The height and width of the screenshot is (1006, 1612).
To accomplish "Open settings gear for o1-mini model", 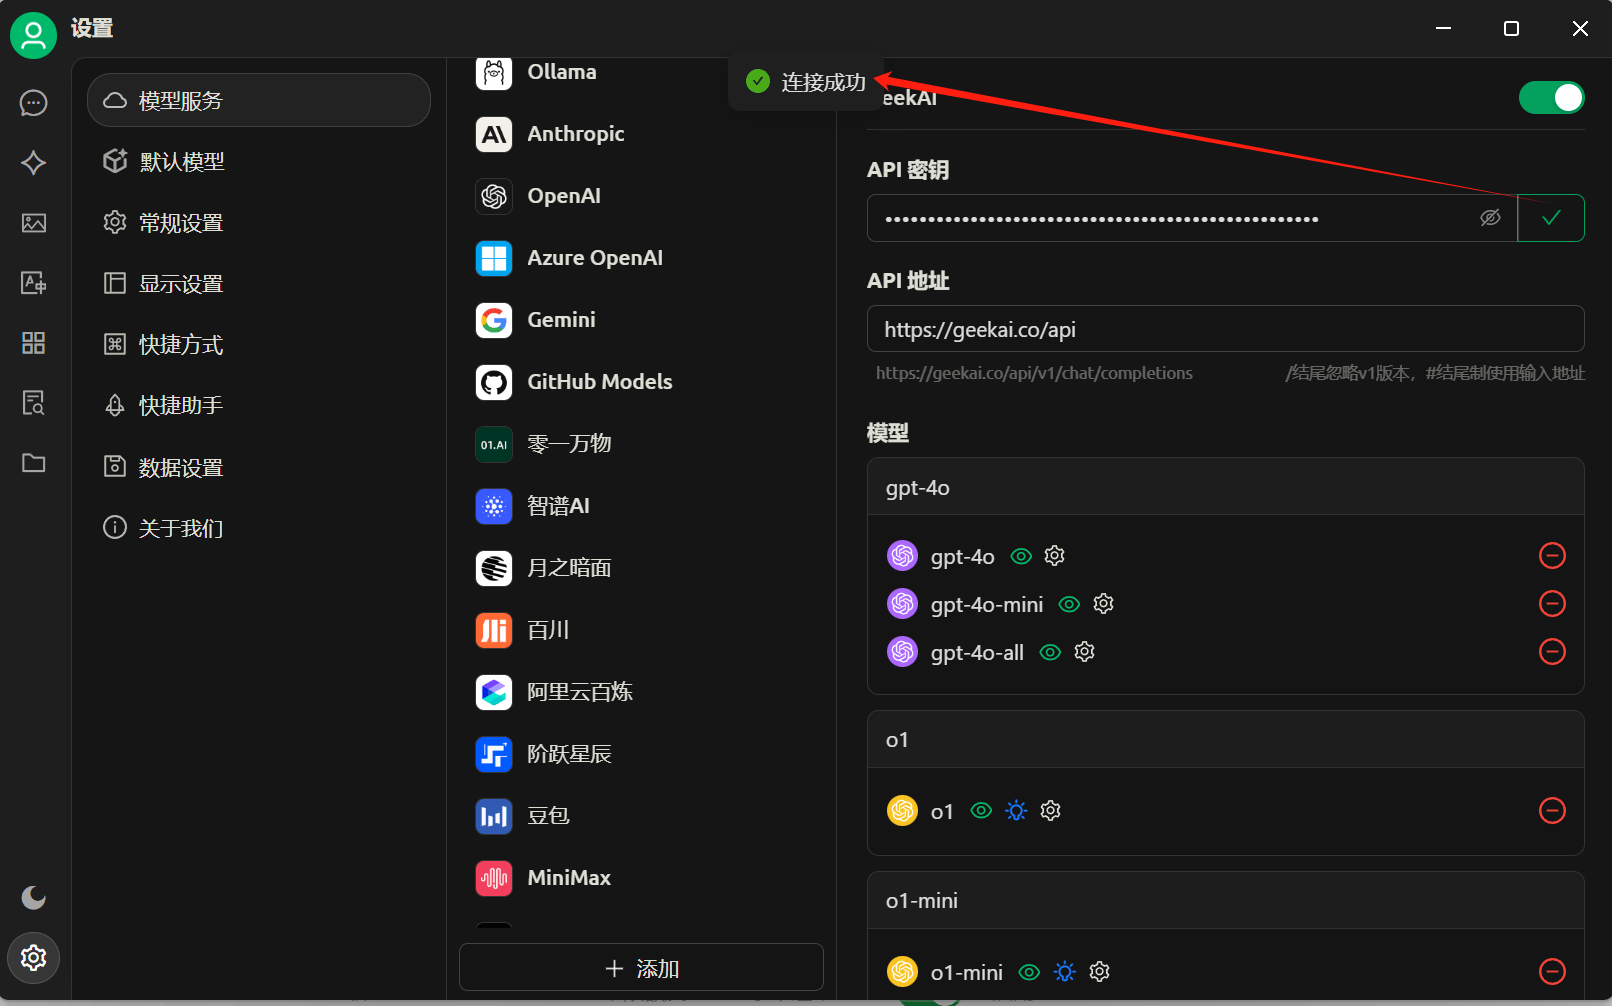I will 1099,972.
